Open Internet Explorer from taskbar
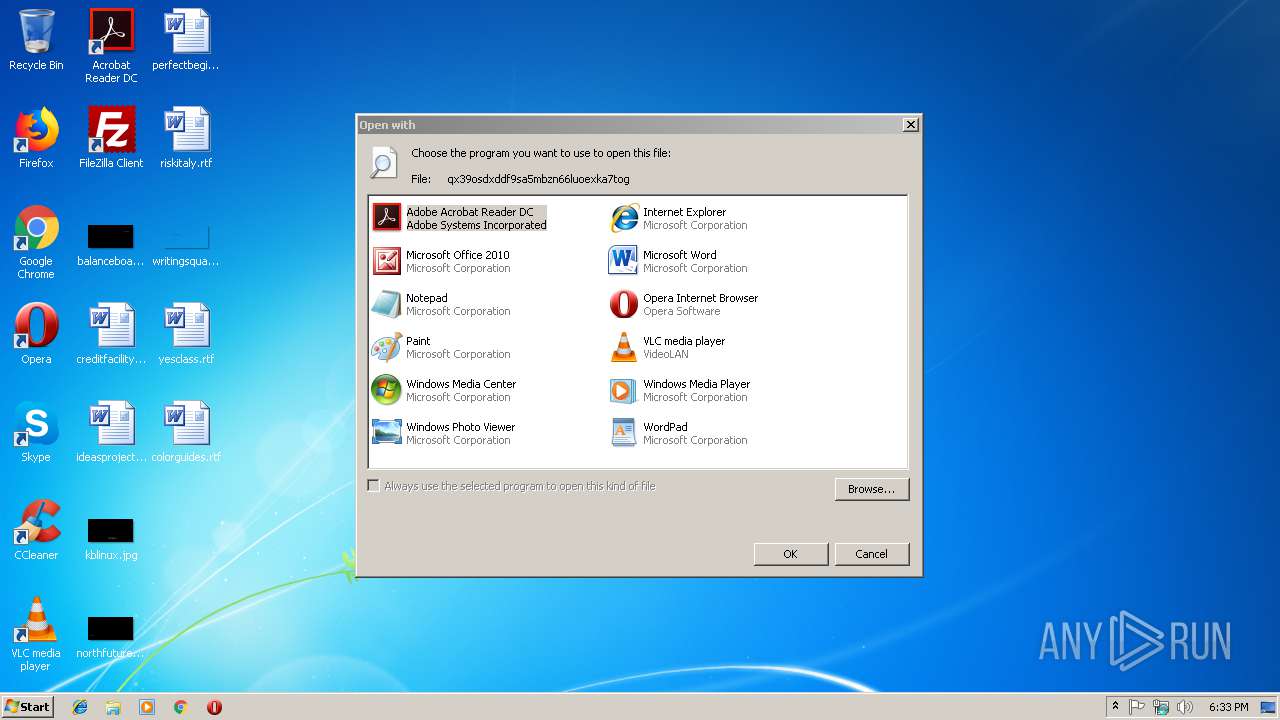Screen dimensions: 1280x720 pyautogui.click(x=80, y=707)
